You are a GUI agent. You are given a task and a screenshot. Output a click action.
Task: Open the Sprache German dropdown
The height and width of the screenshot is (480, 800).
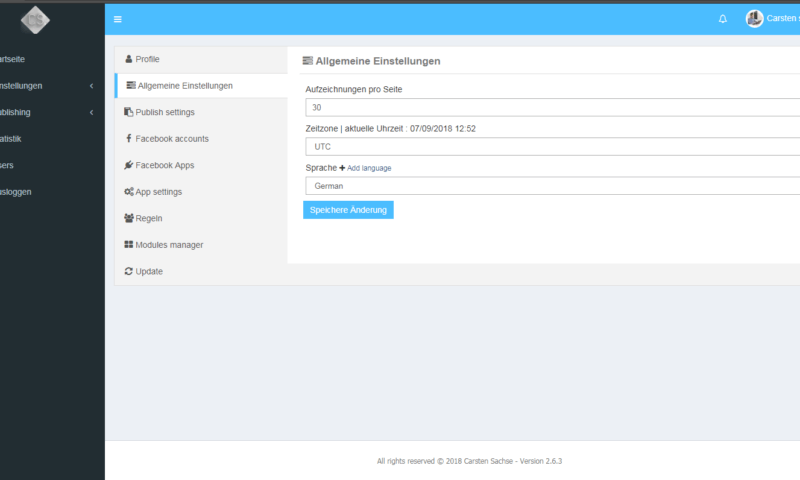click(x=553, y=186)
